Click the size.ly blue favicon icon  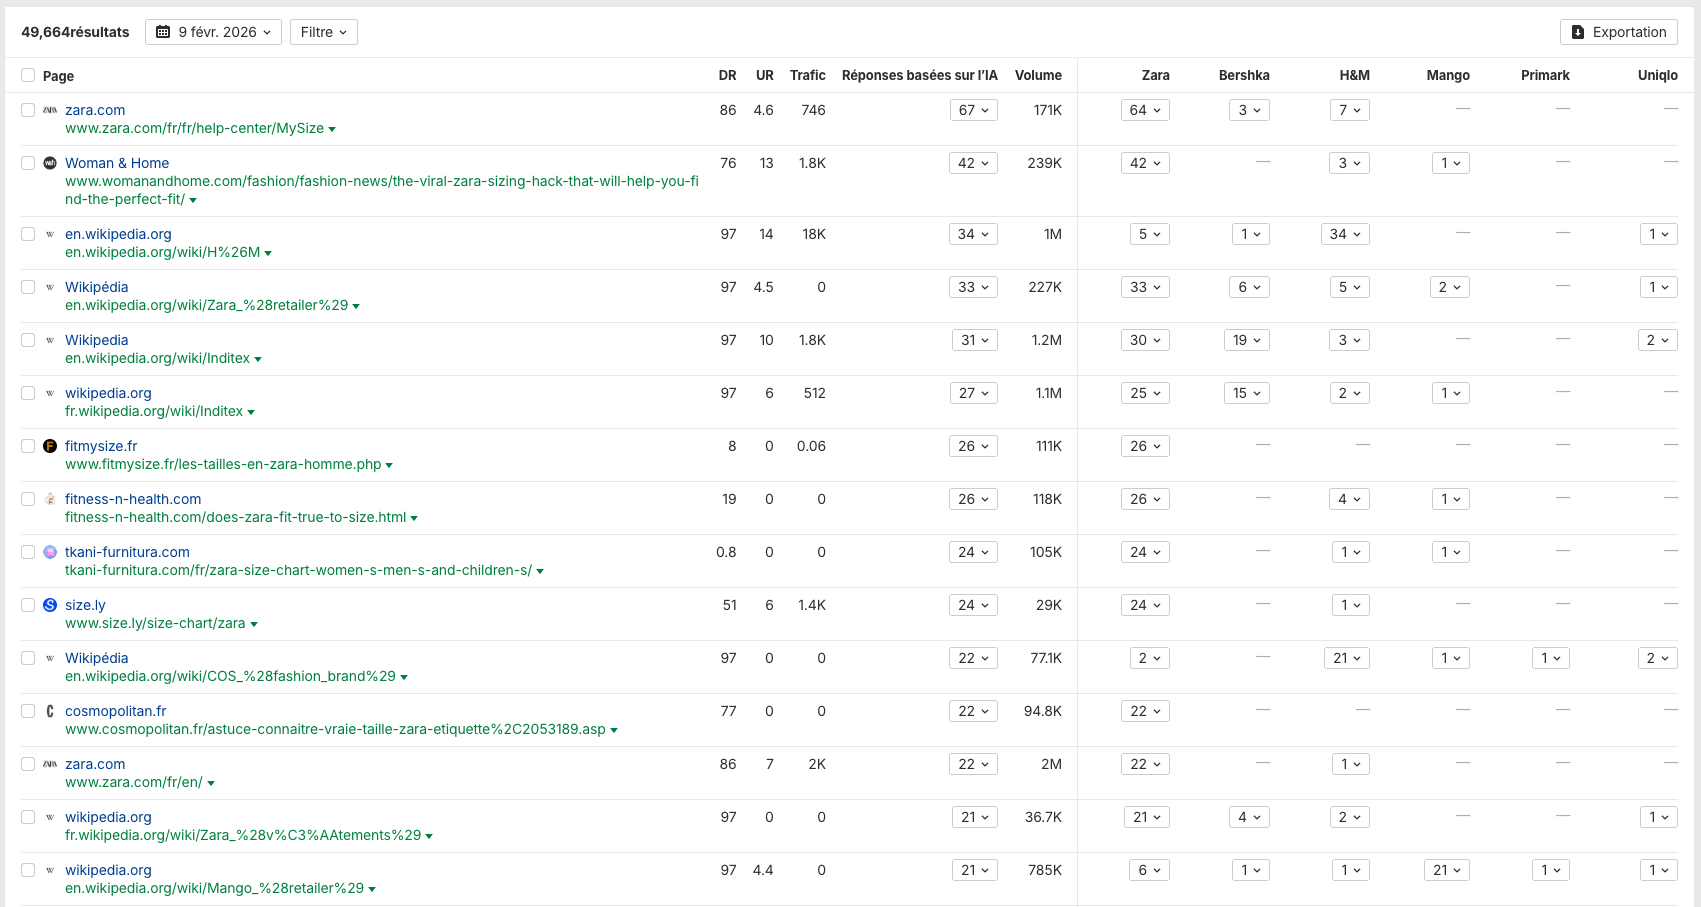[50, 605]
